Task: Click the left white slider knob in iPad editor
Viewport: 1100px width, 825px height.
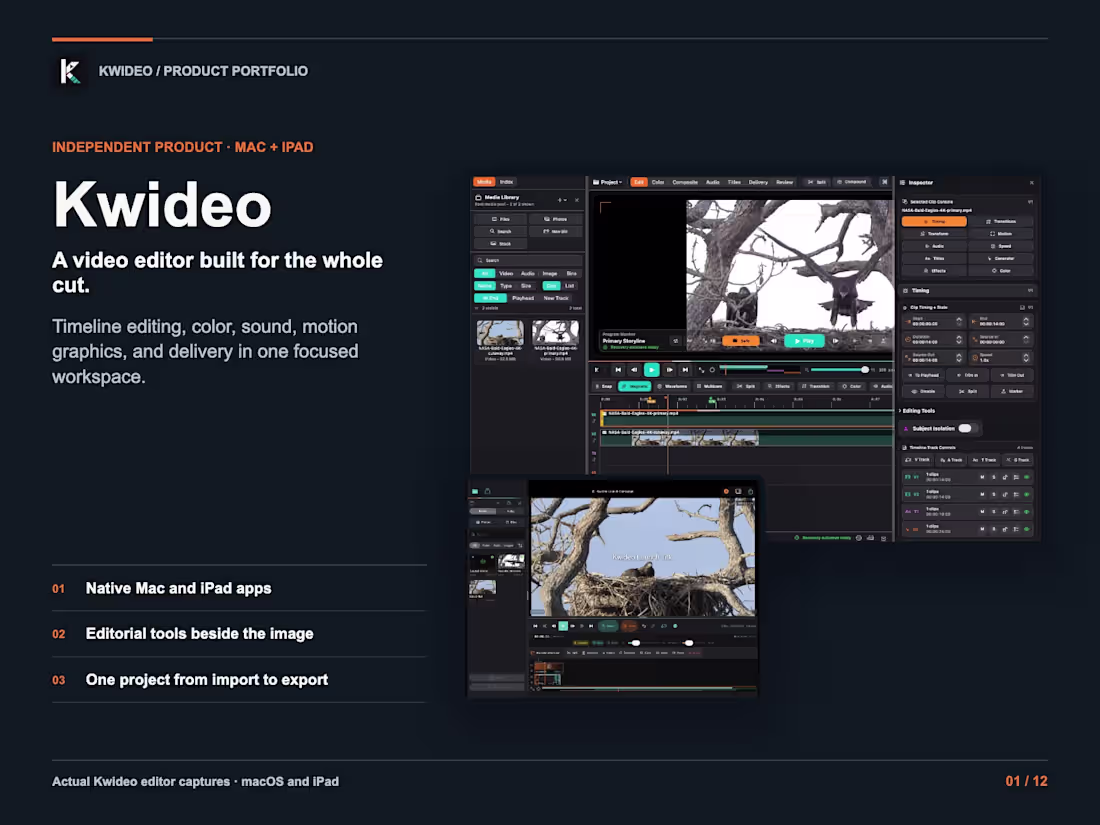Action: 635,643
